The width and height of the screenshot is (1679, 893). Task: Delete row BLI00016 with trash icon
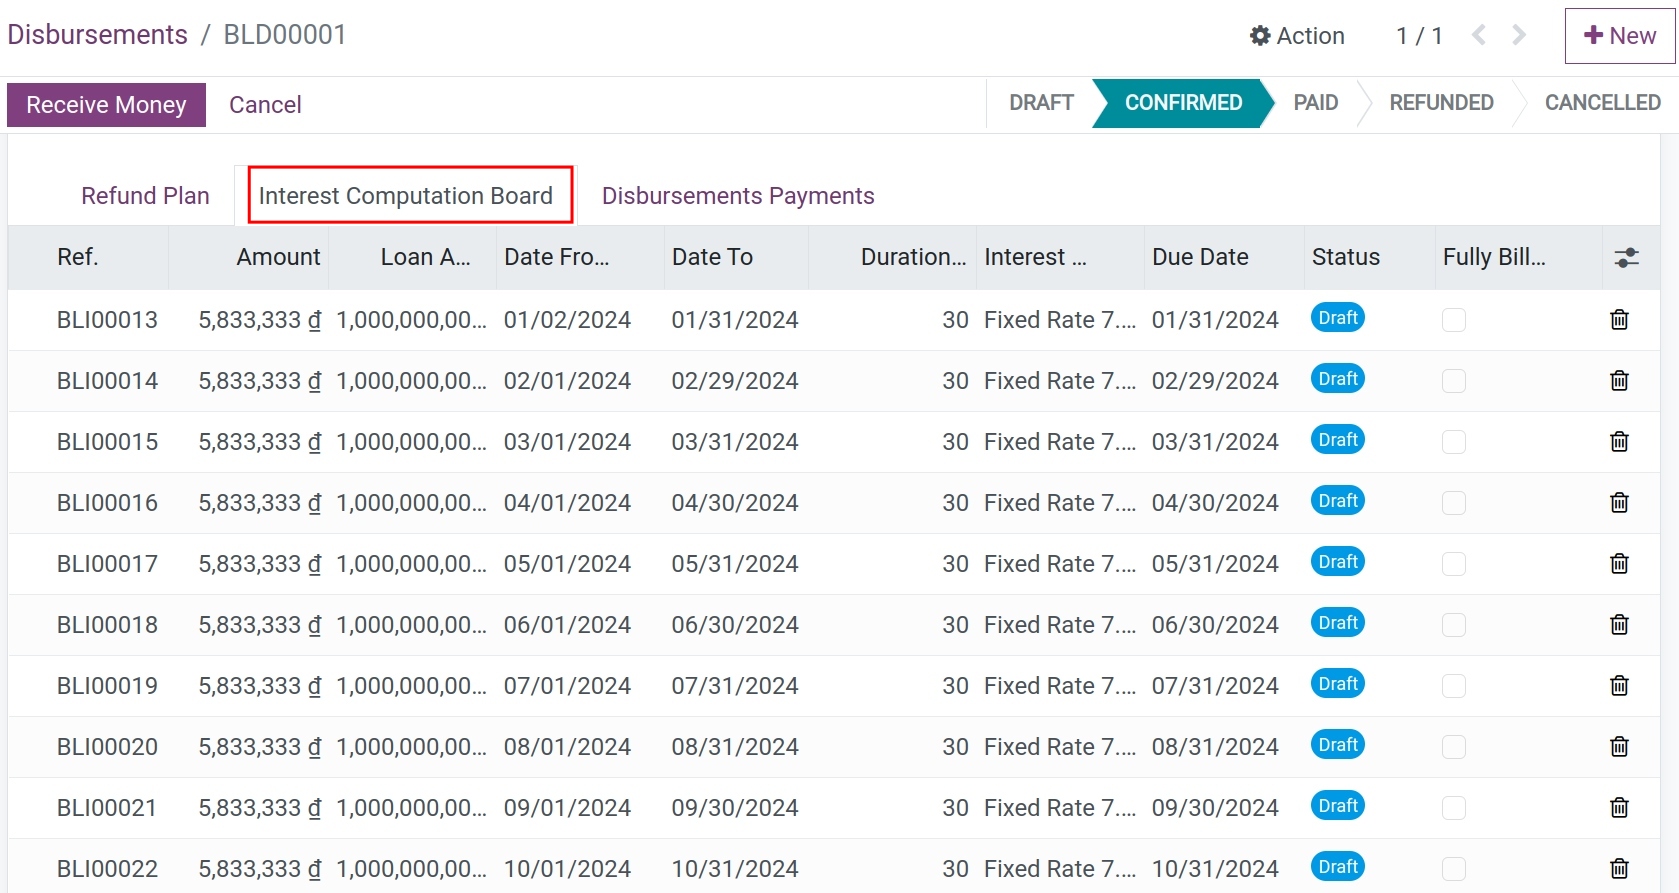[x=1619, y=503]
